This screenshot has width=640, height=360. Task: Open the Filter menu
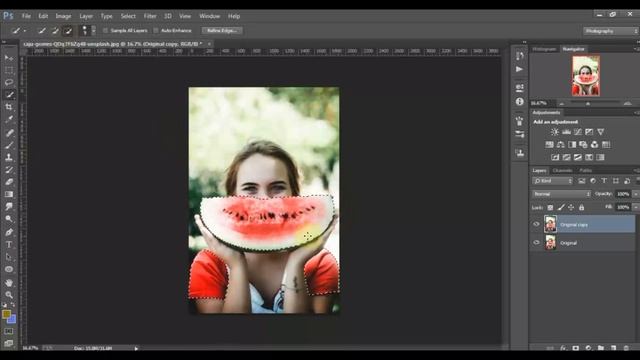click(150, 16)
